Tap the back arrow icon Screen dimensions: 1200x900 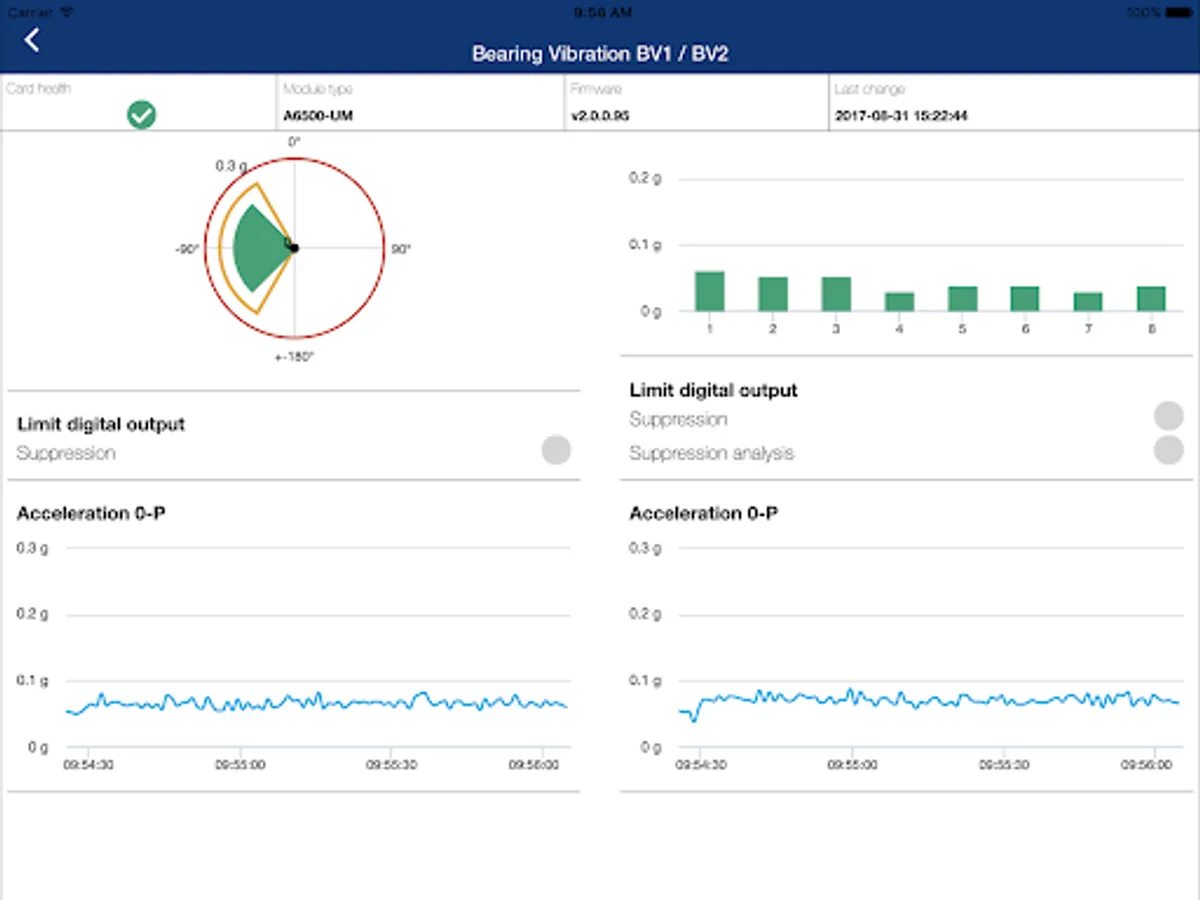pyautogui.click(x=33, y=40)
